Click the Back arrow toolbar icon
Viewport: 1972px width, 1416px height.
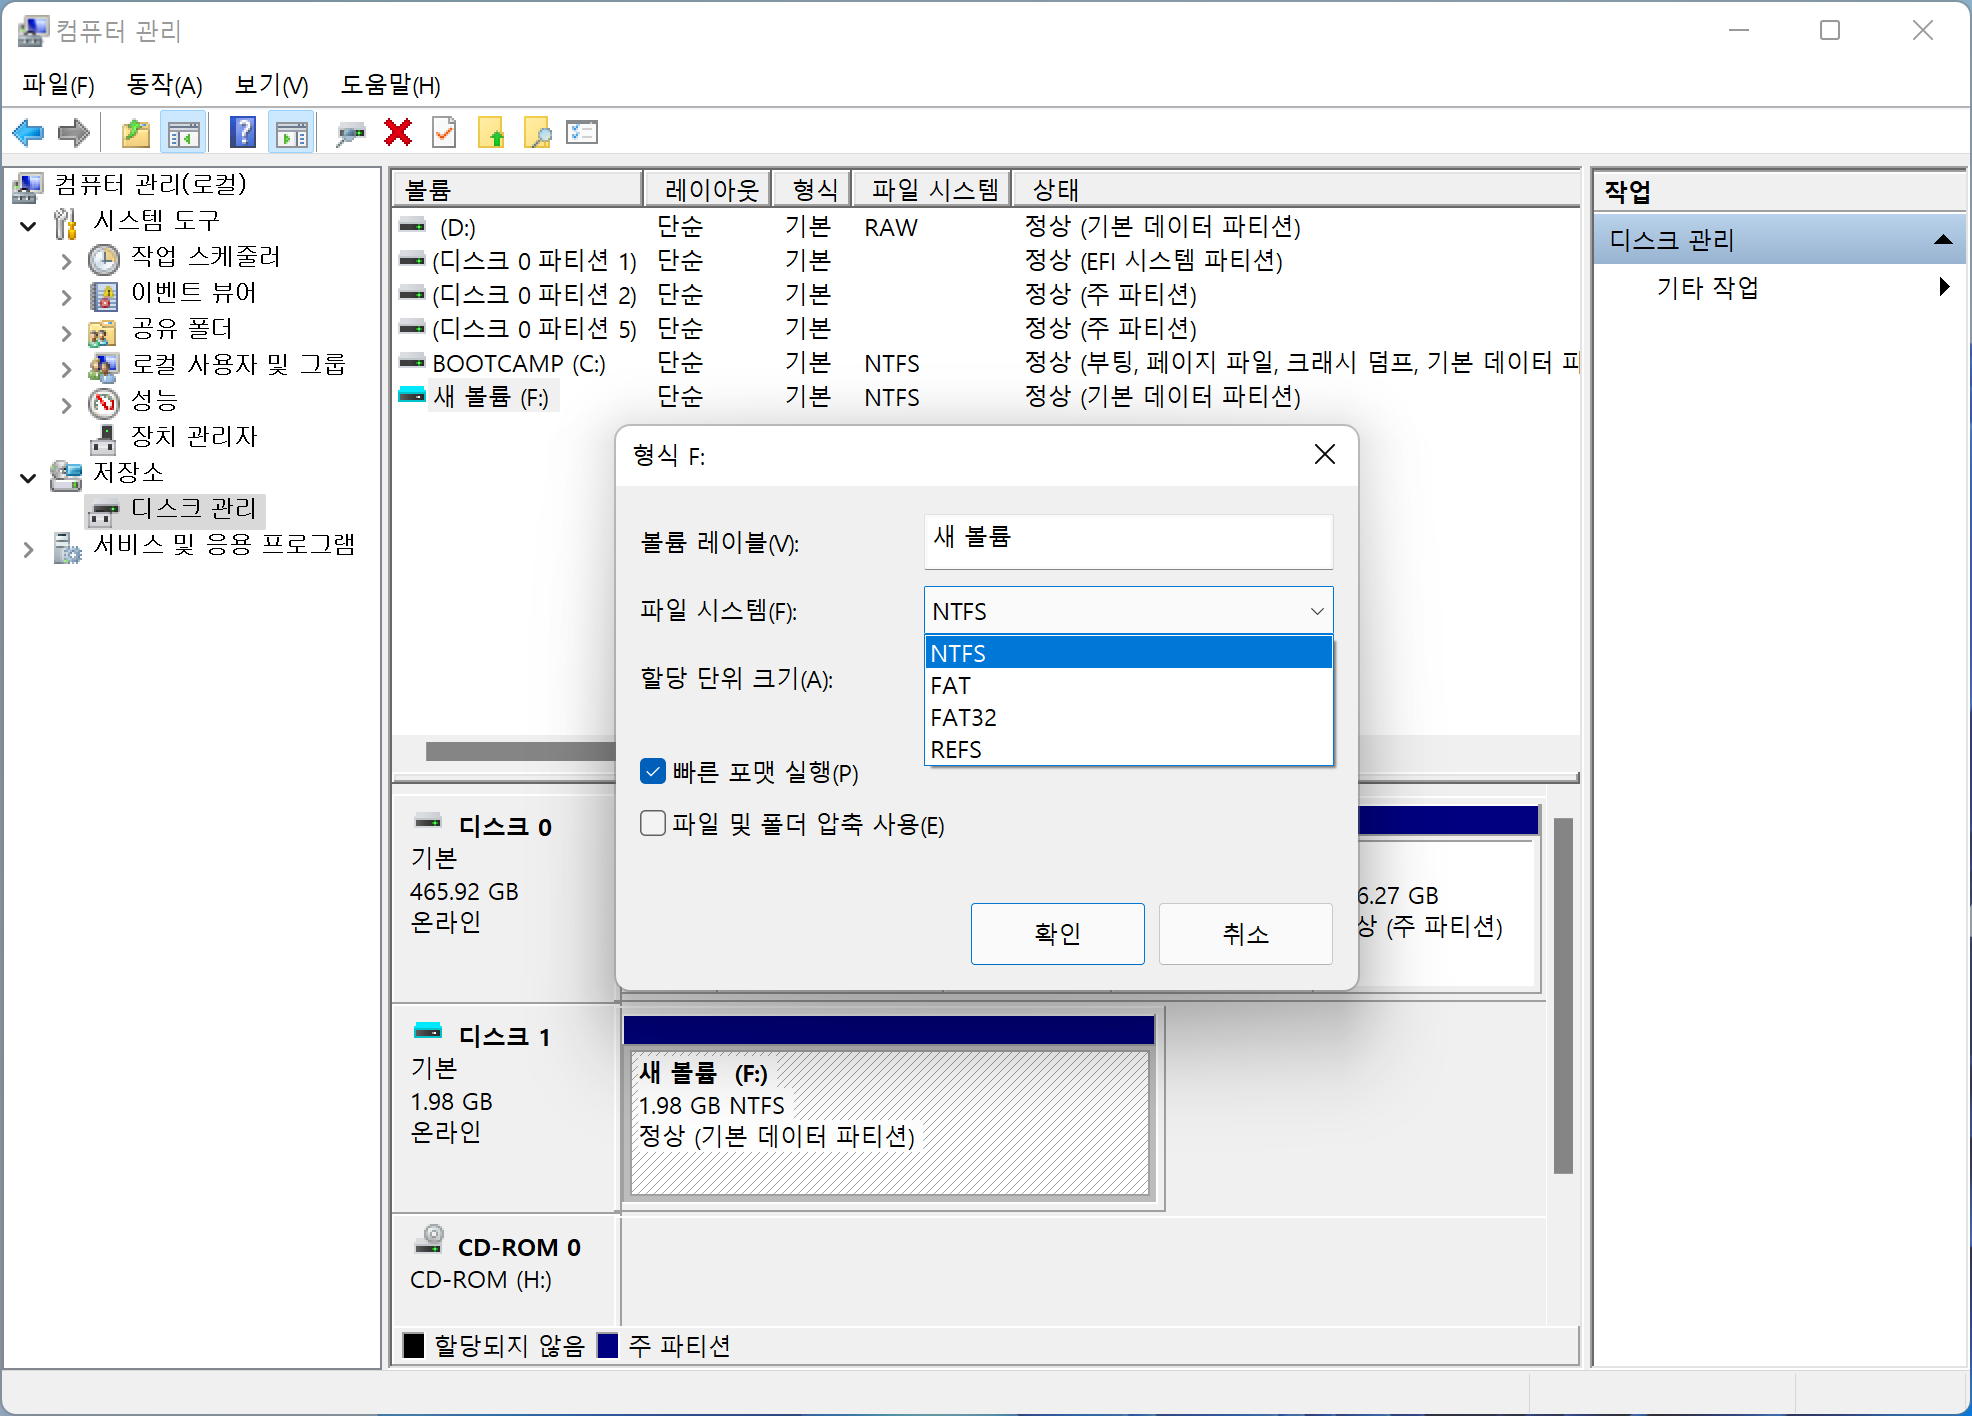tap(28, 132)
